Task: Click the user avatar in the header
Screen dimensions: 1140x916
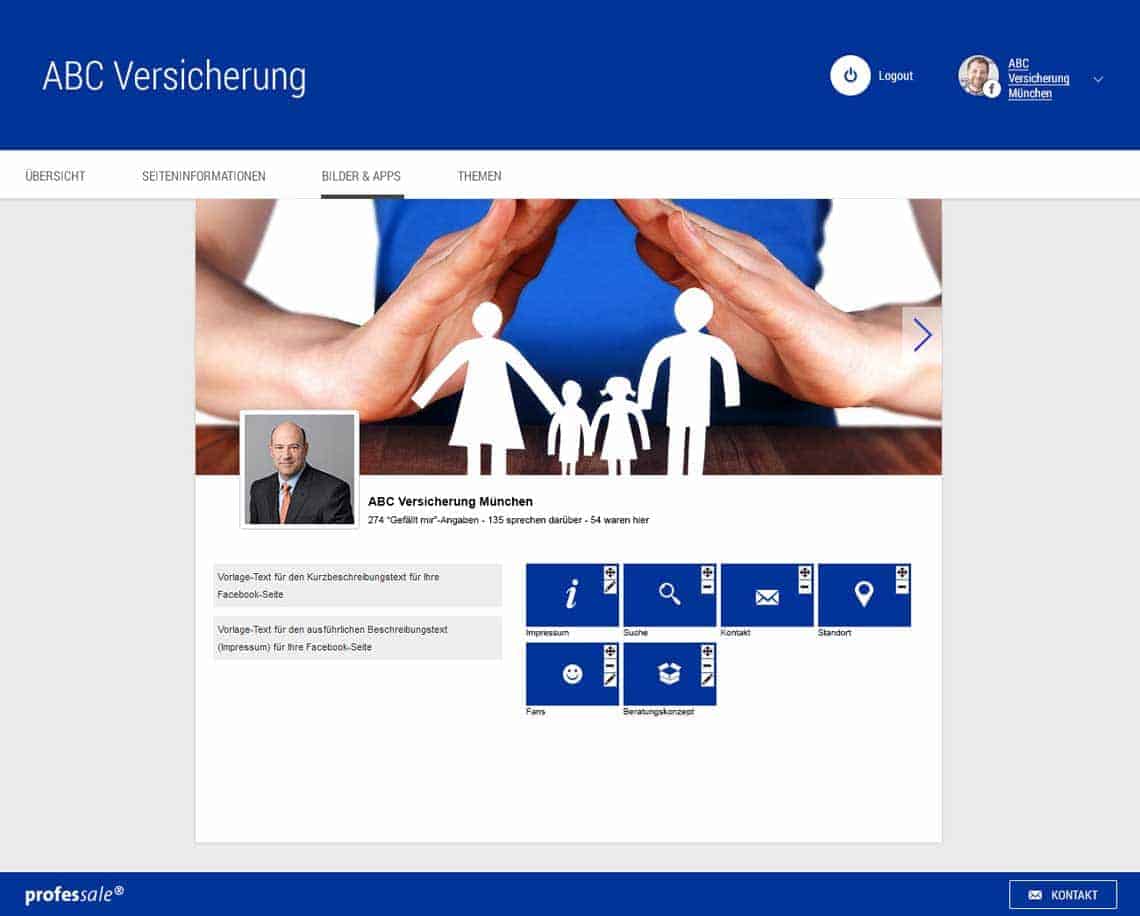Action: [x=979, y=76]
